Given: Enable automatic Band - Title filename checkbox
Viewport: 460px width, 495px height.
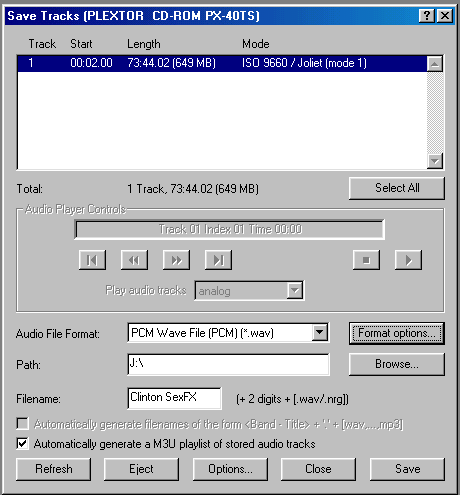Looking at the screenshot, I should click(22, 424).
